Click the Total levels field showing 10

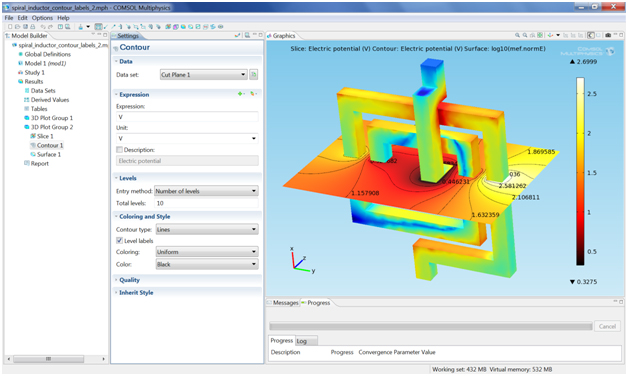pos(206,203)
